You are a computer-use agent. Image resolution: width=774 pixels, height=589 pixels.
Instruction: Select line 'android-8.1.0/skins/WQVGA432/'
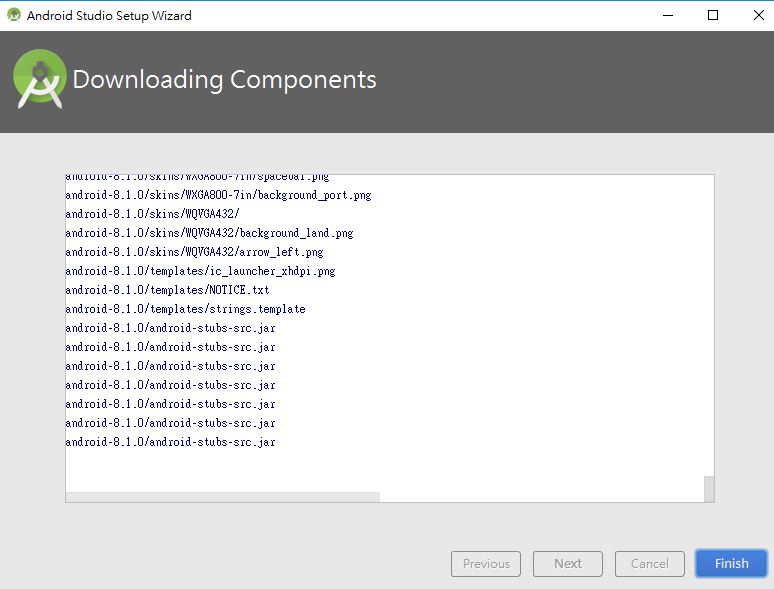(x=152, y=214)
